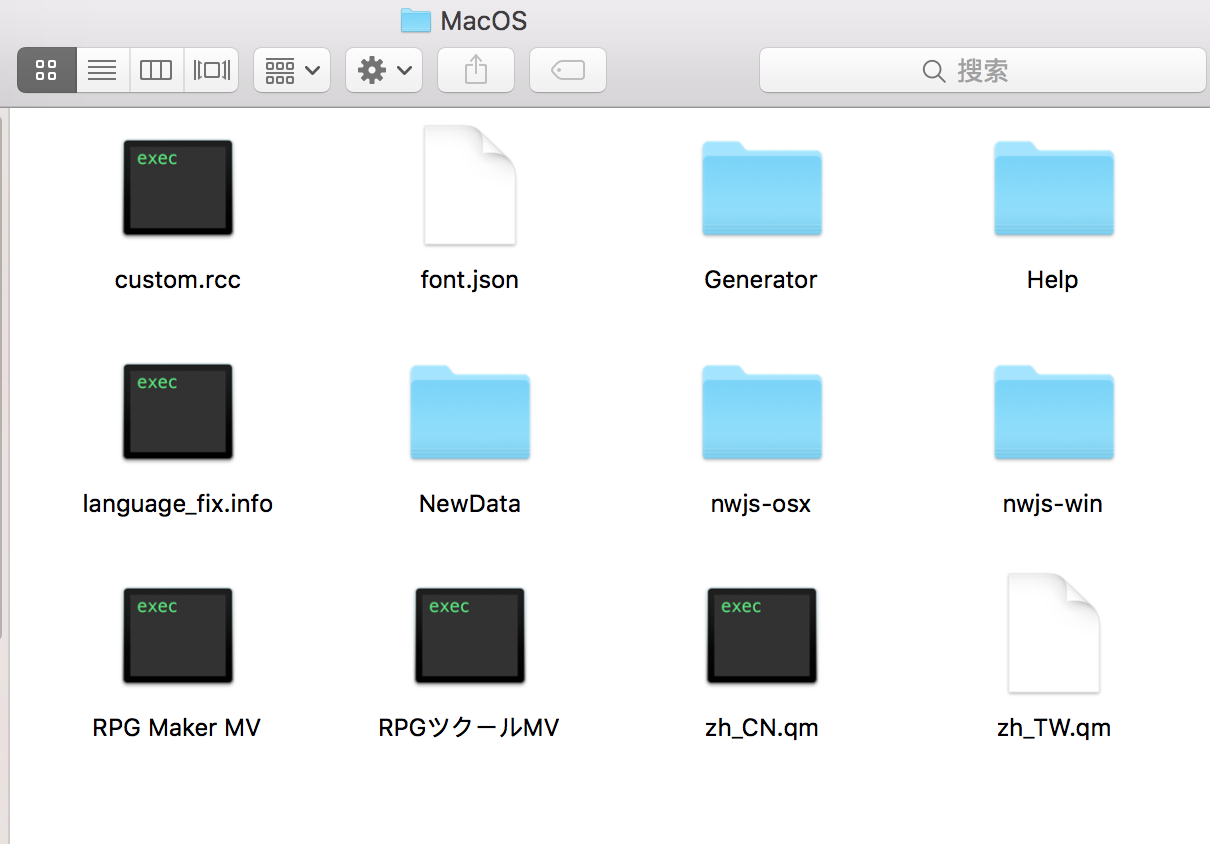Click the Edit Tags toolbar button
Viewport: 1210px width, 844px height.
tap(568, 70)
